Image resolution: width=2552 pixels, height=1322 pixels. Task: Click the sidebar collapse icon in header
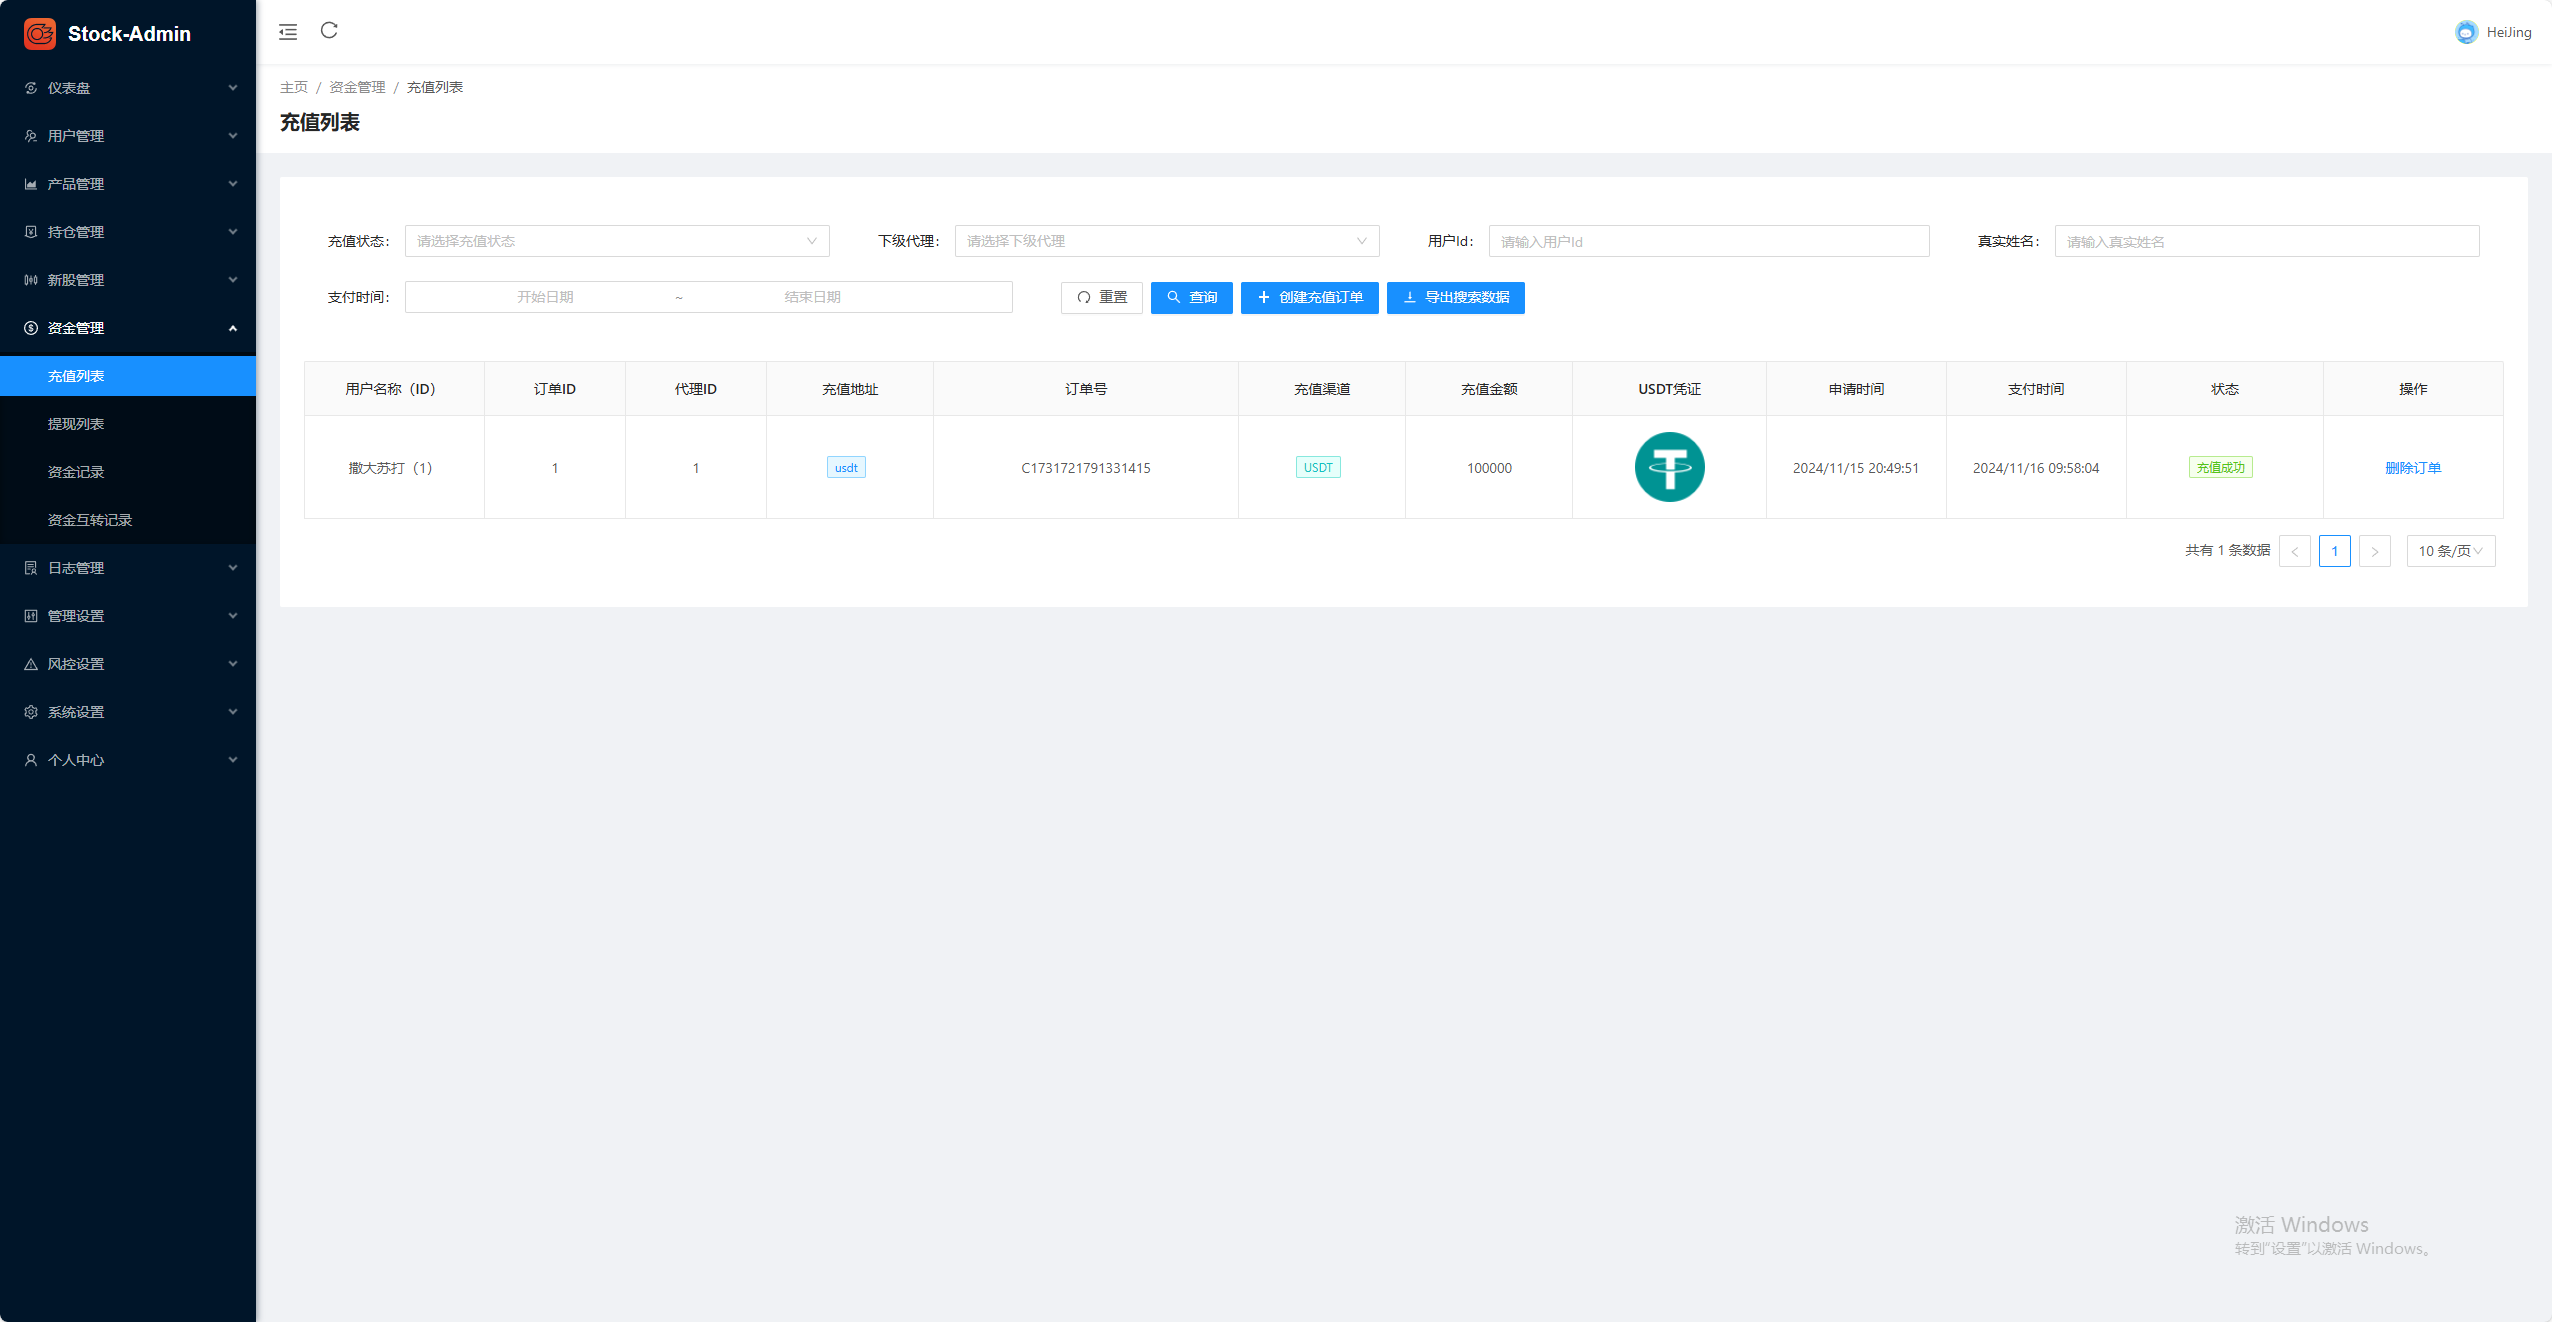tap(288, 32)
